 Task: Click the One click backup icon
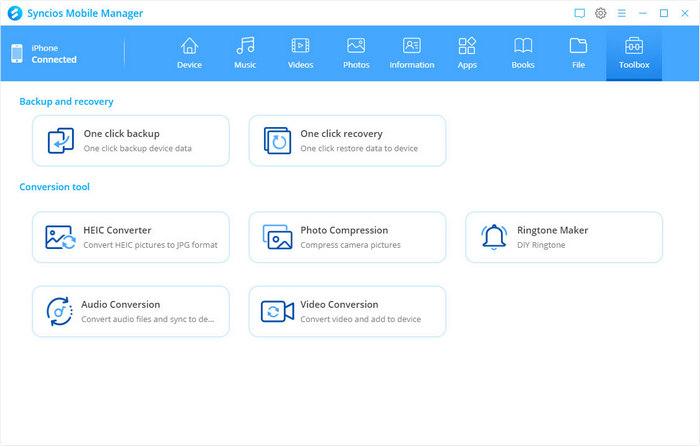pos(61,141)
